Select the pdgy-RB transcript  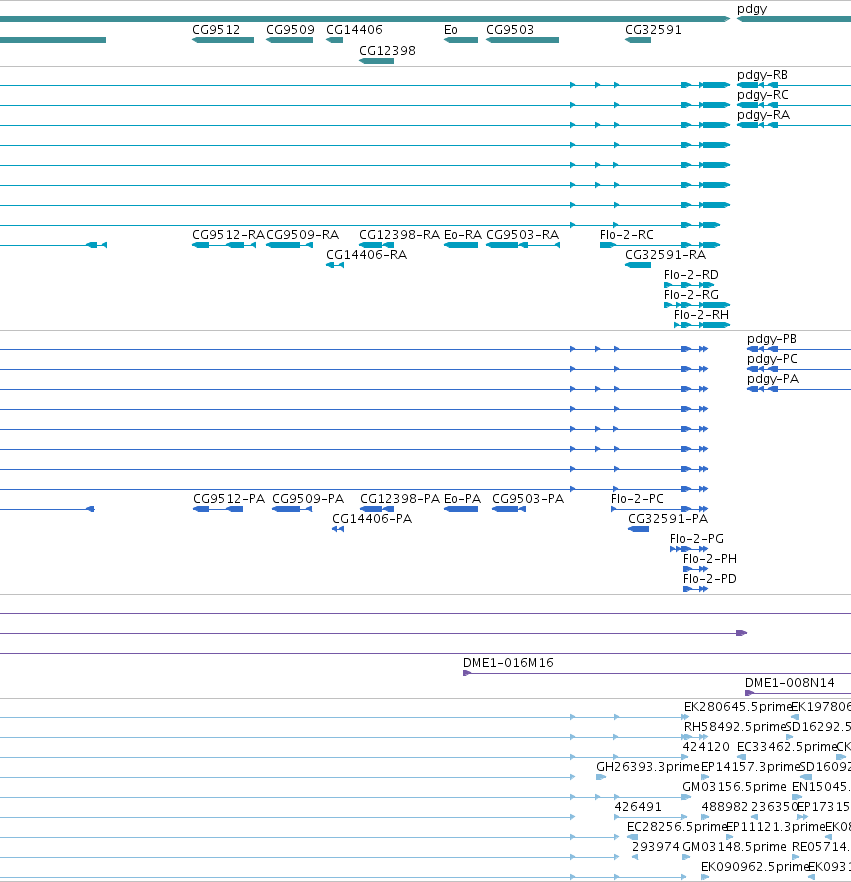[x=794, y=85]
